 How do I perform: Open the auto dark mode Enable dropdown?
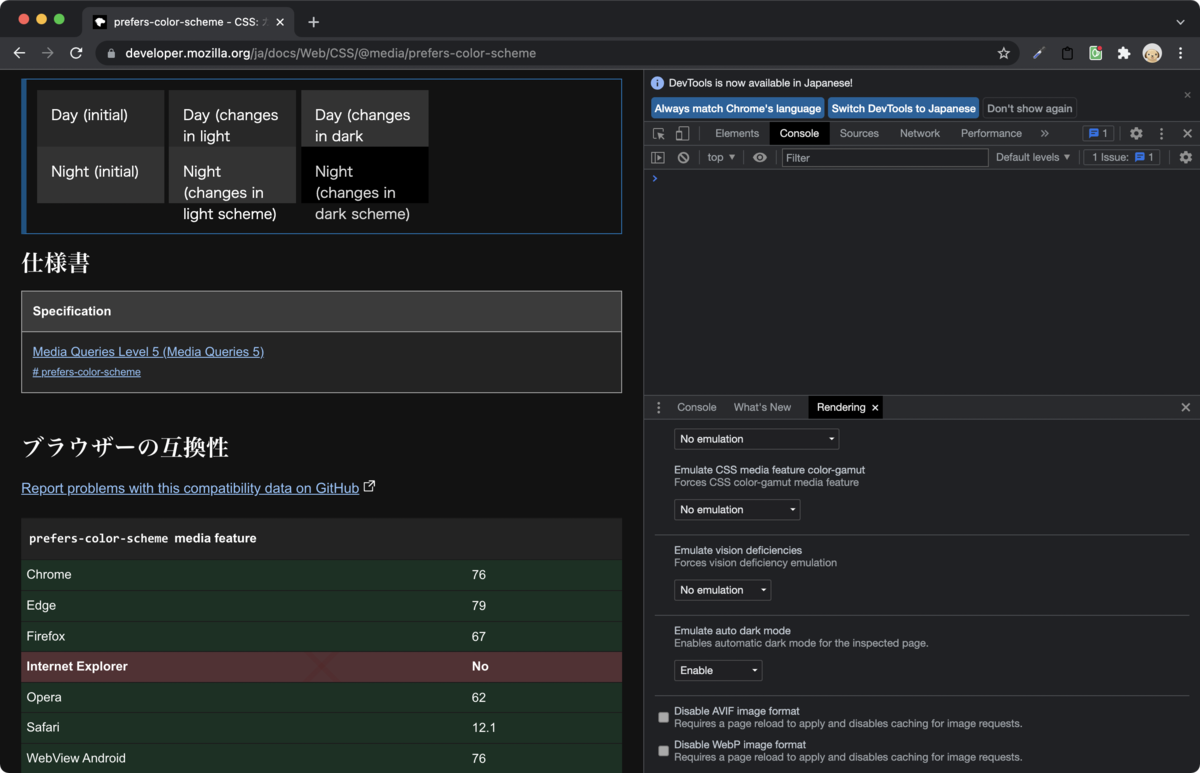(x=718, y=670)
